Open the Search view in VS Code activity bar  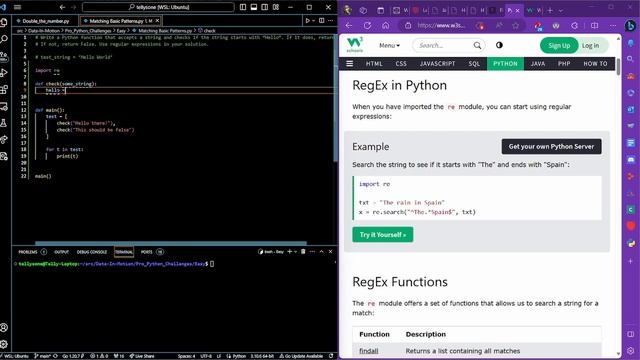pos(4,39)
